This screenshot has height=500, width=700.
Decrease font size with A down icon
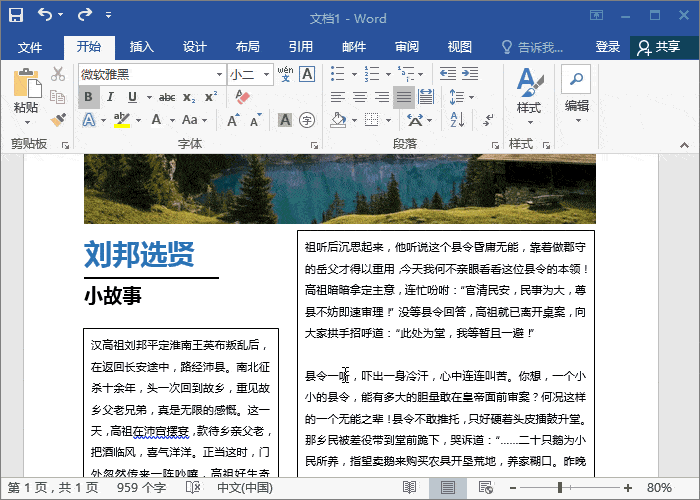coord(255,120)
